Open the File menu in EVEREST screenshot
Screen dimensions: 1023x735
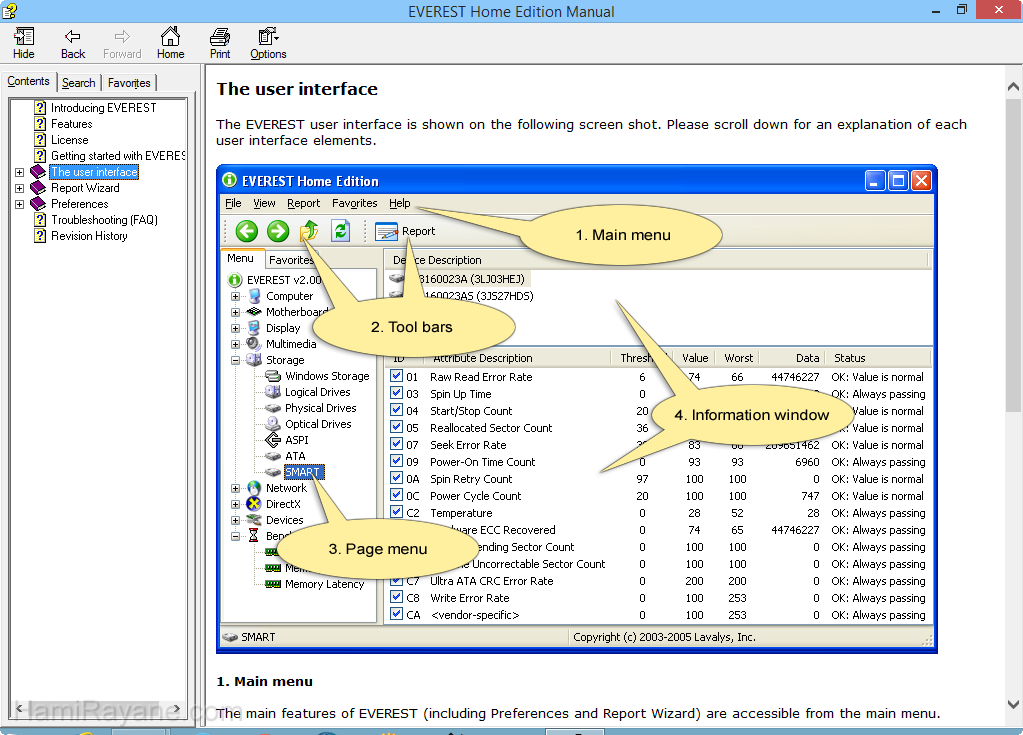[x=233, y=203]
